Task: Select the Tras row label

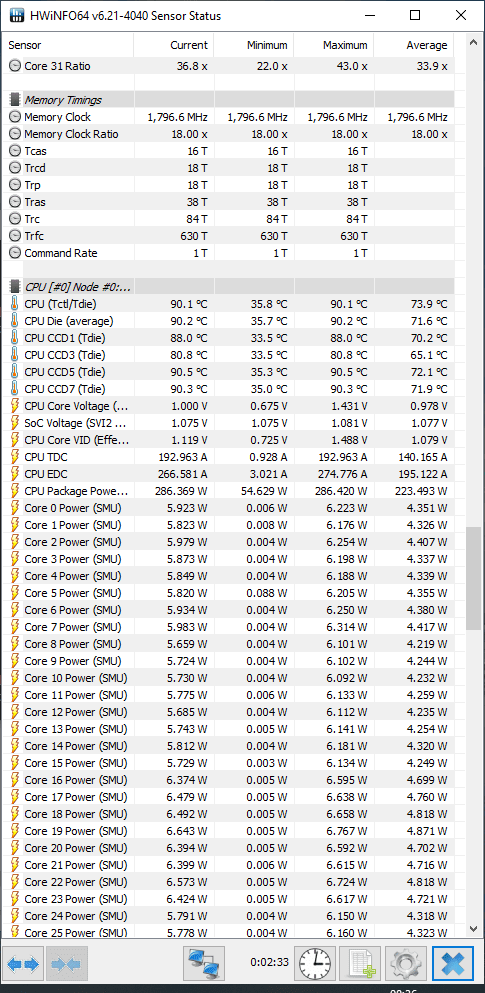Action: [x=35, y=202]
